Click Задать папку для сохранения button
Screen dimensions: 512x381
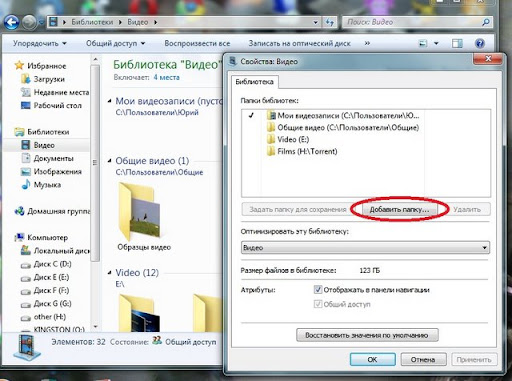(298, 209)
